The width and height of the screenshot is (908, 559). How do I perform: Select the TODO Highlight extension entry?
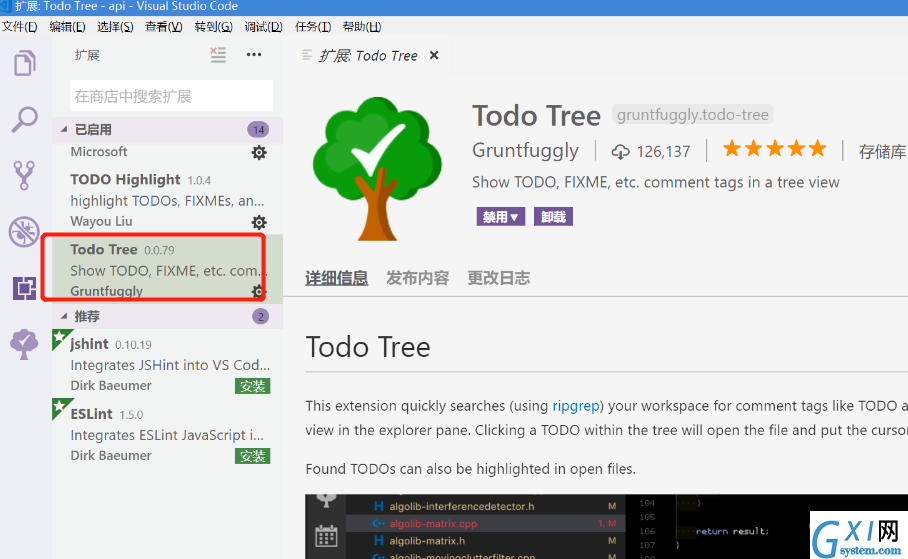167,200
